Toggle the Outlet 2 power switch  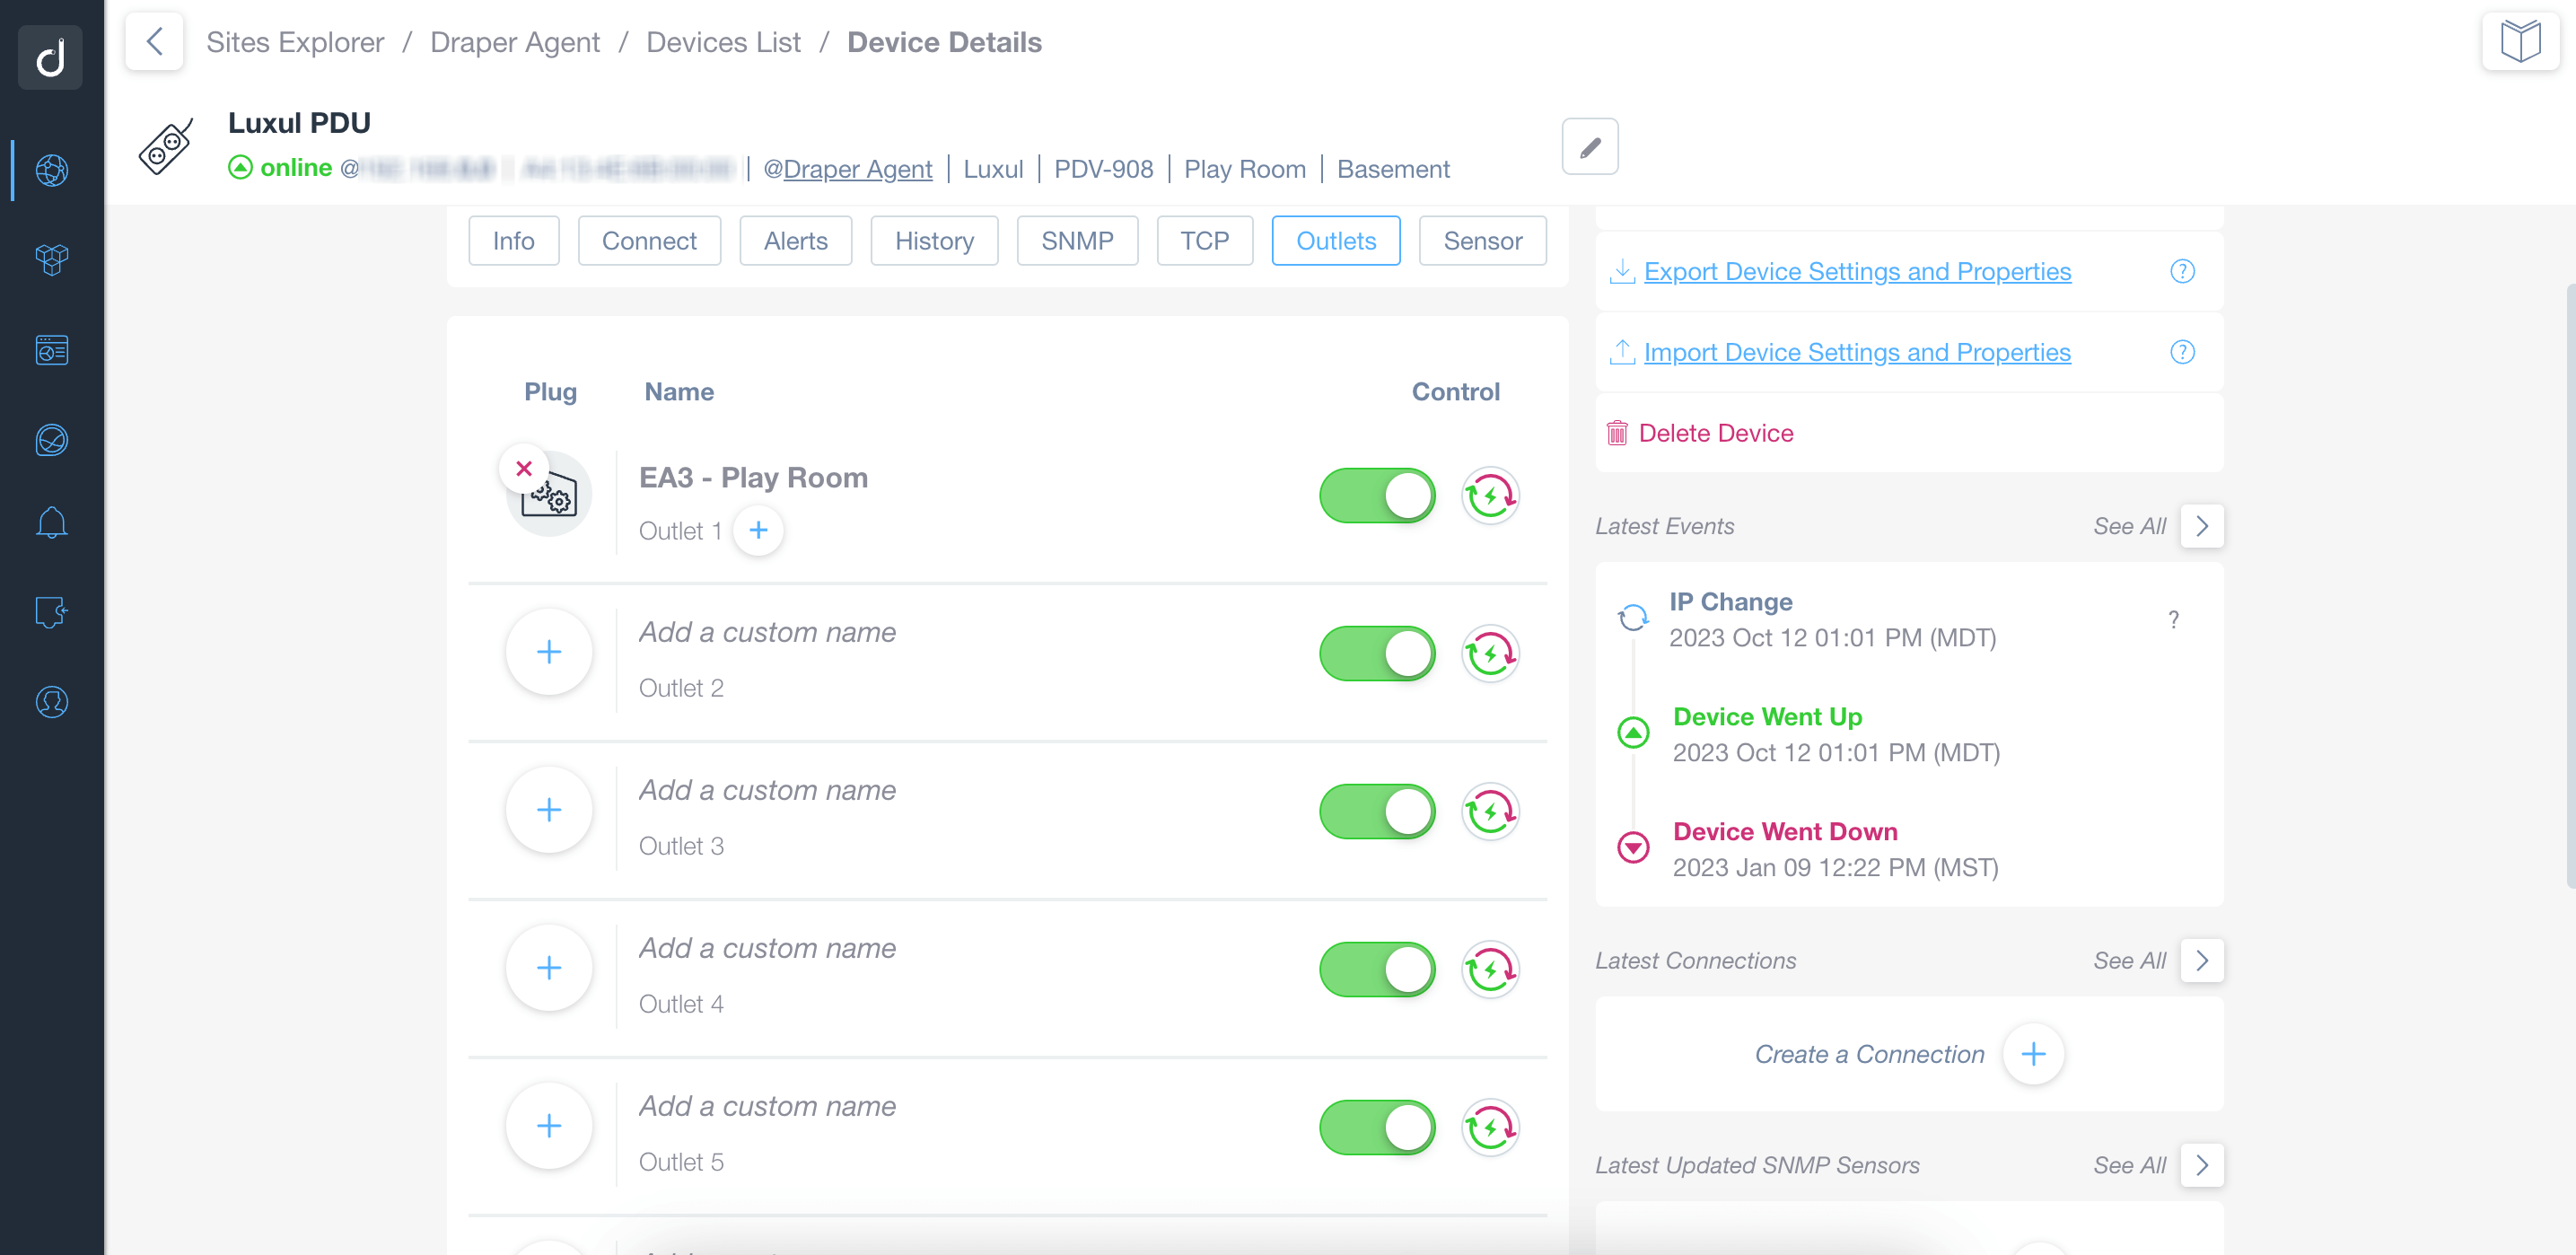(1377, 654)
